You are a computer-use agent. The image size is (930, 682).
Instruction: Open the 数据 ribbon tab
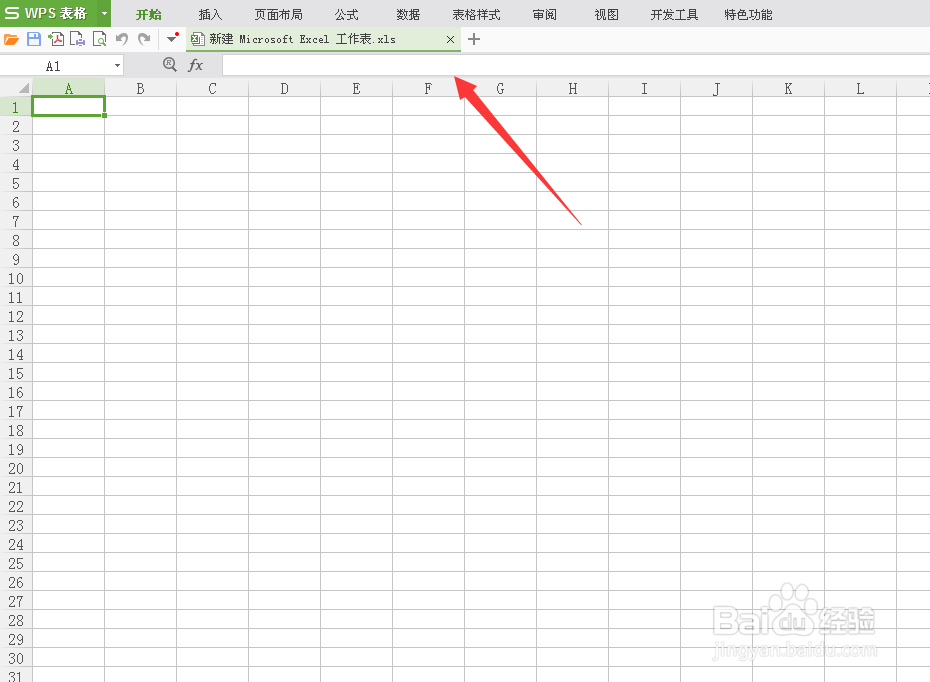[x=407, y=14]
